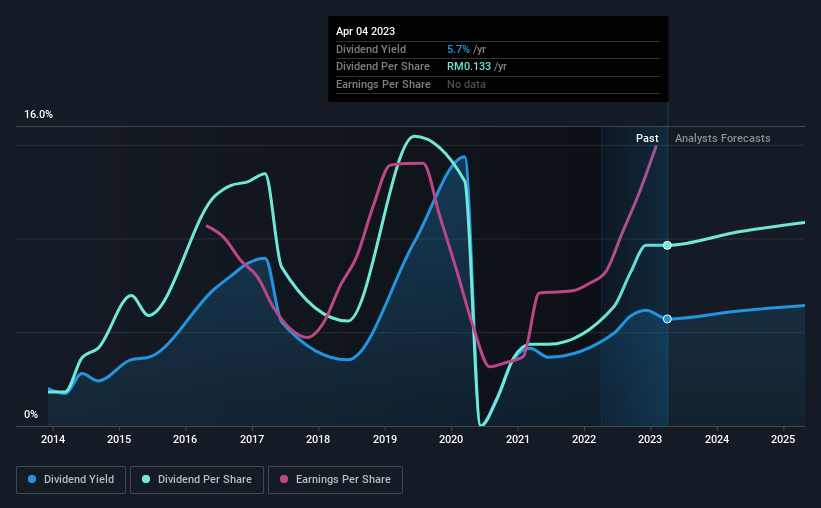Click the 'Analysts Forecasts' label
Screen dimensions: 821x508
pyautogui.click(x=723, y=138)
